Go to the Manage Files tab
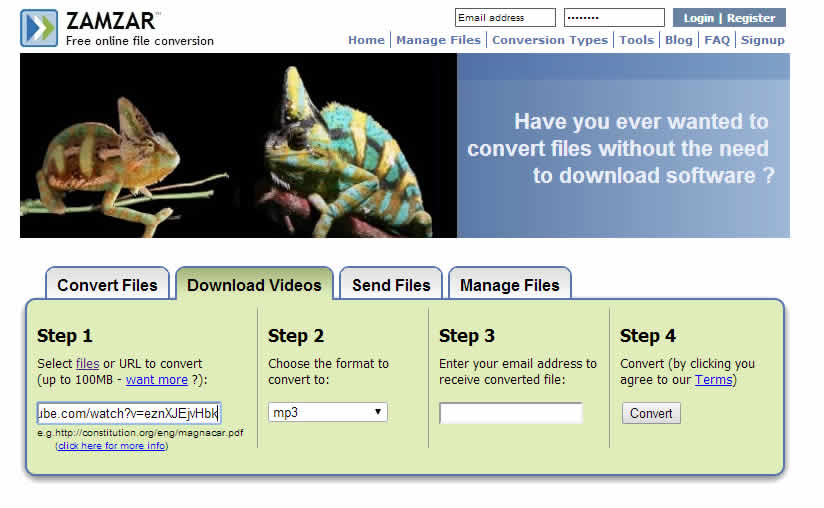Screen dimensions: 824x508 tap(509, 285)
